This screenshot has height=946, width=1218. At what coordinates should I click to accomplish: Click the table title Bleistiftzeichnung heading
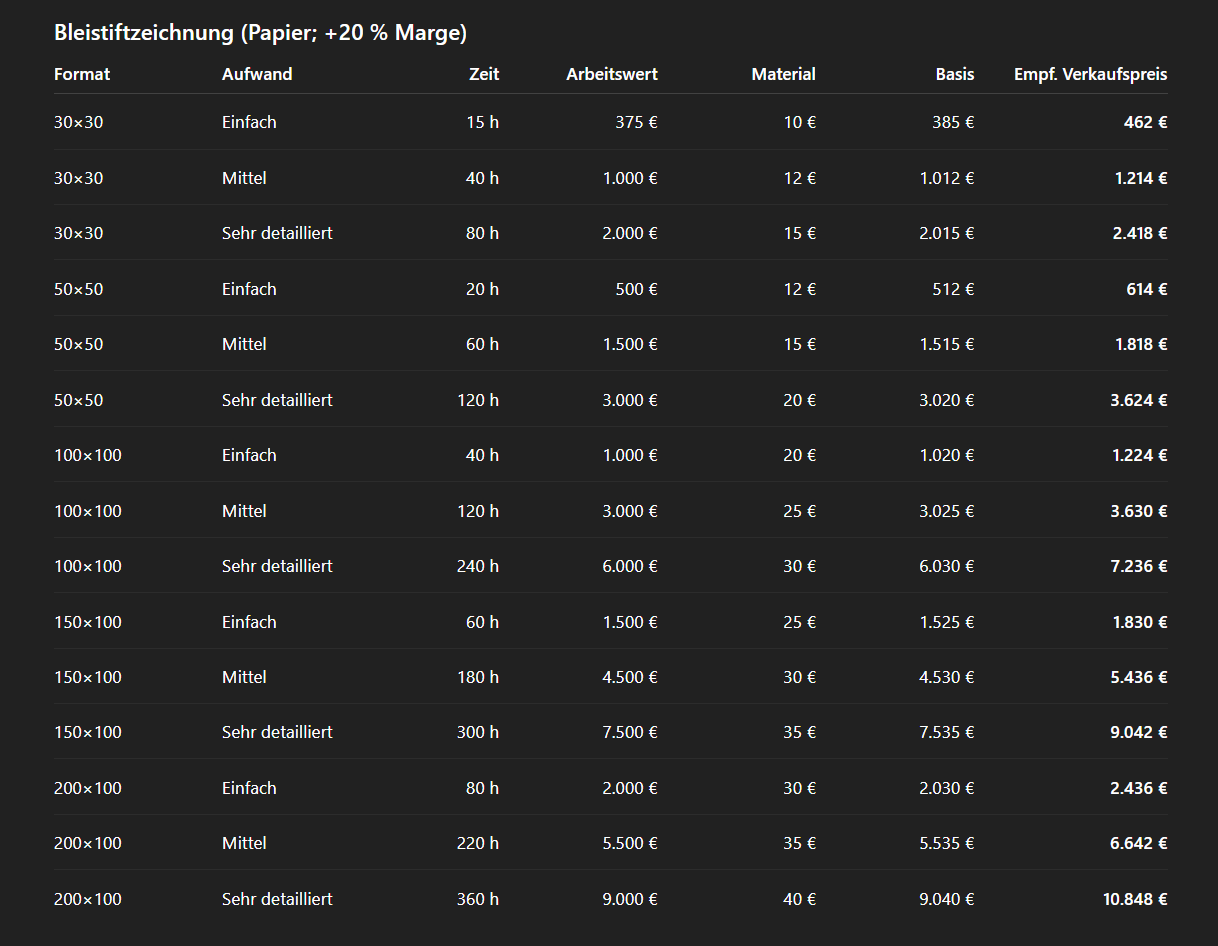(x=260, y=33)
